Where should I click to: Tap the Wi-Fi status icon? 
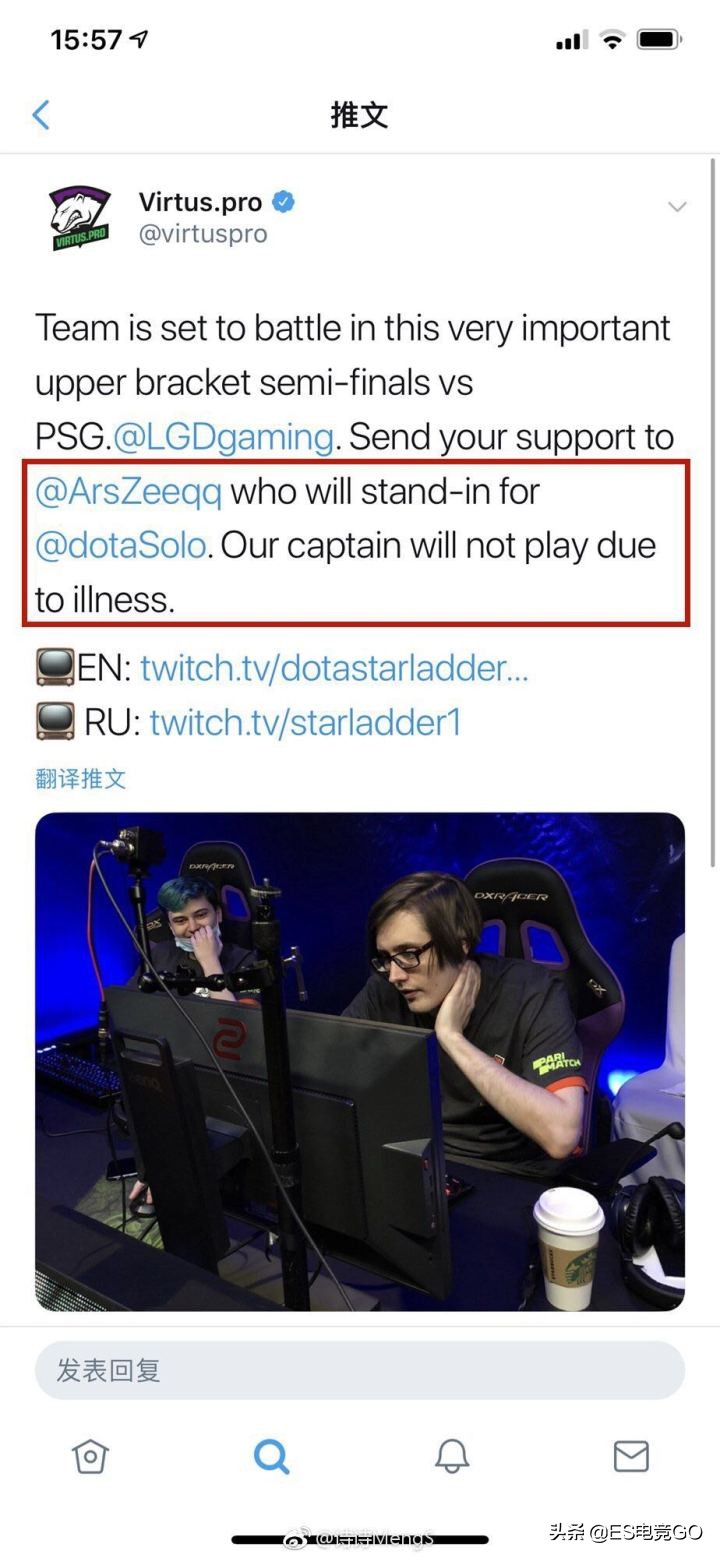612,40
